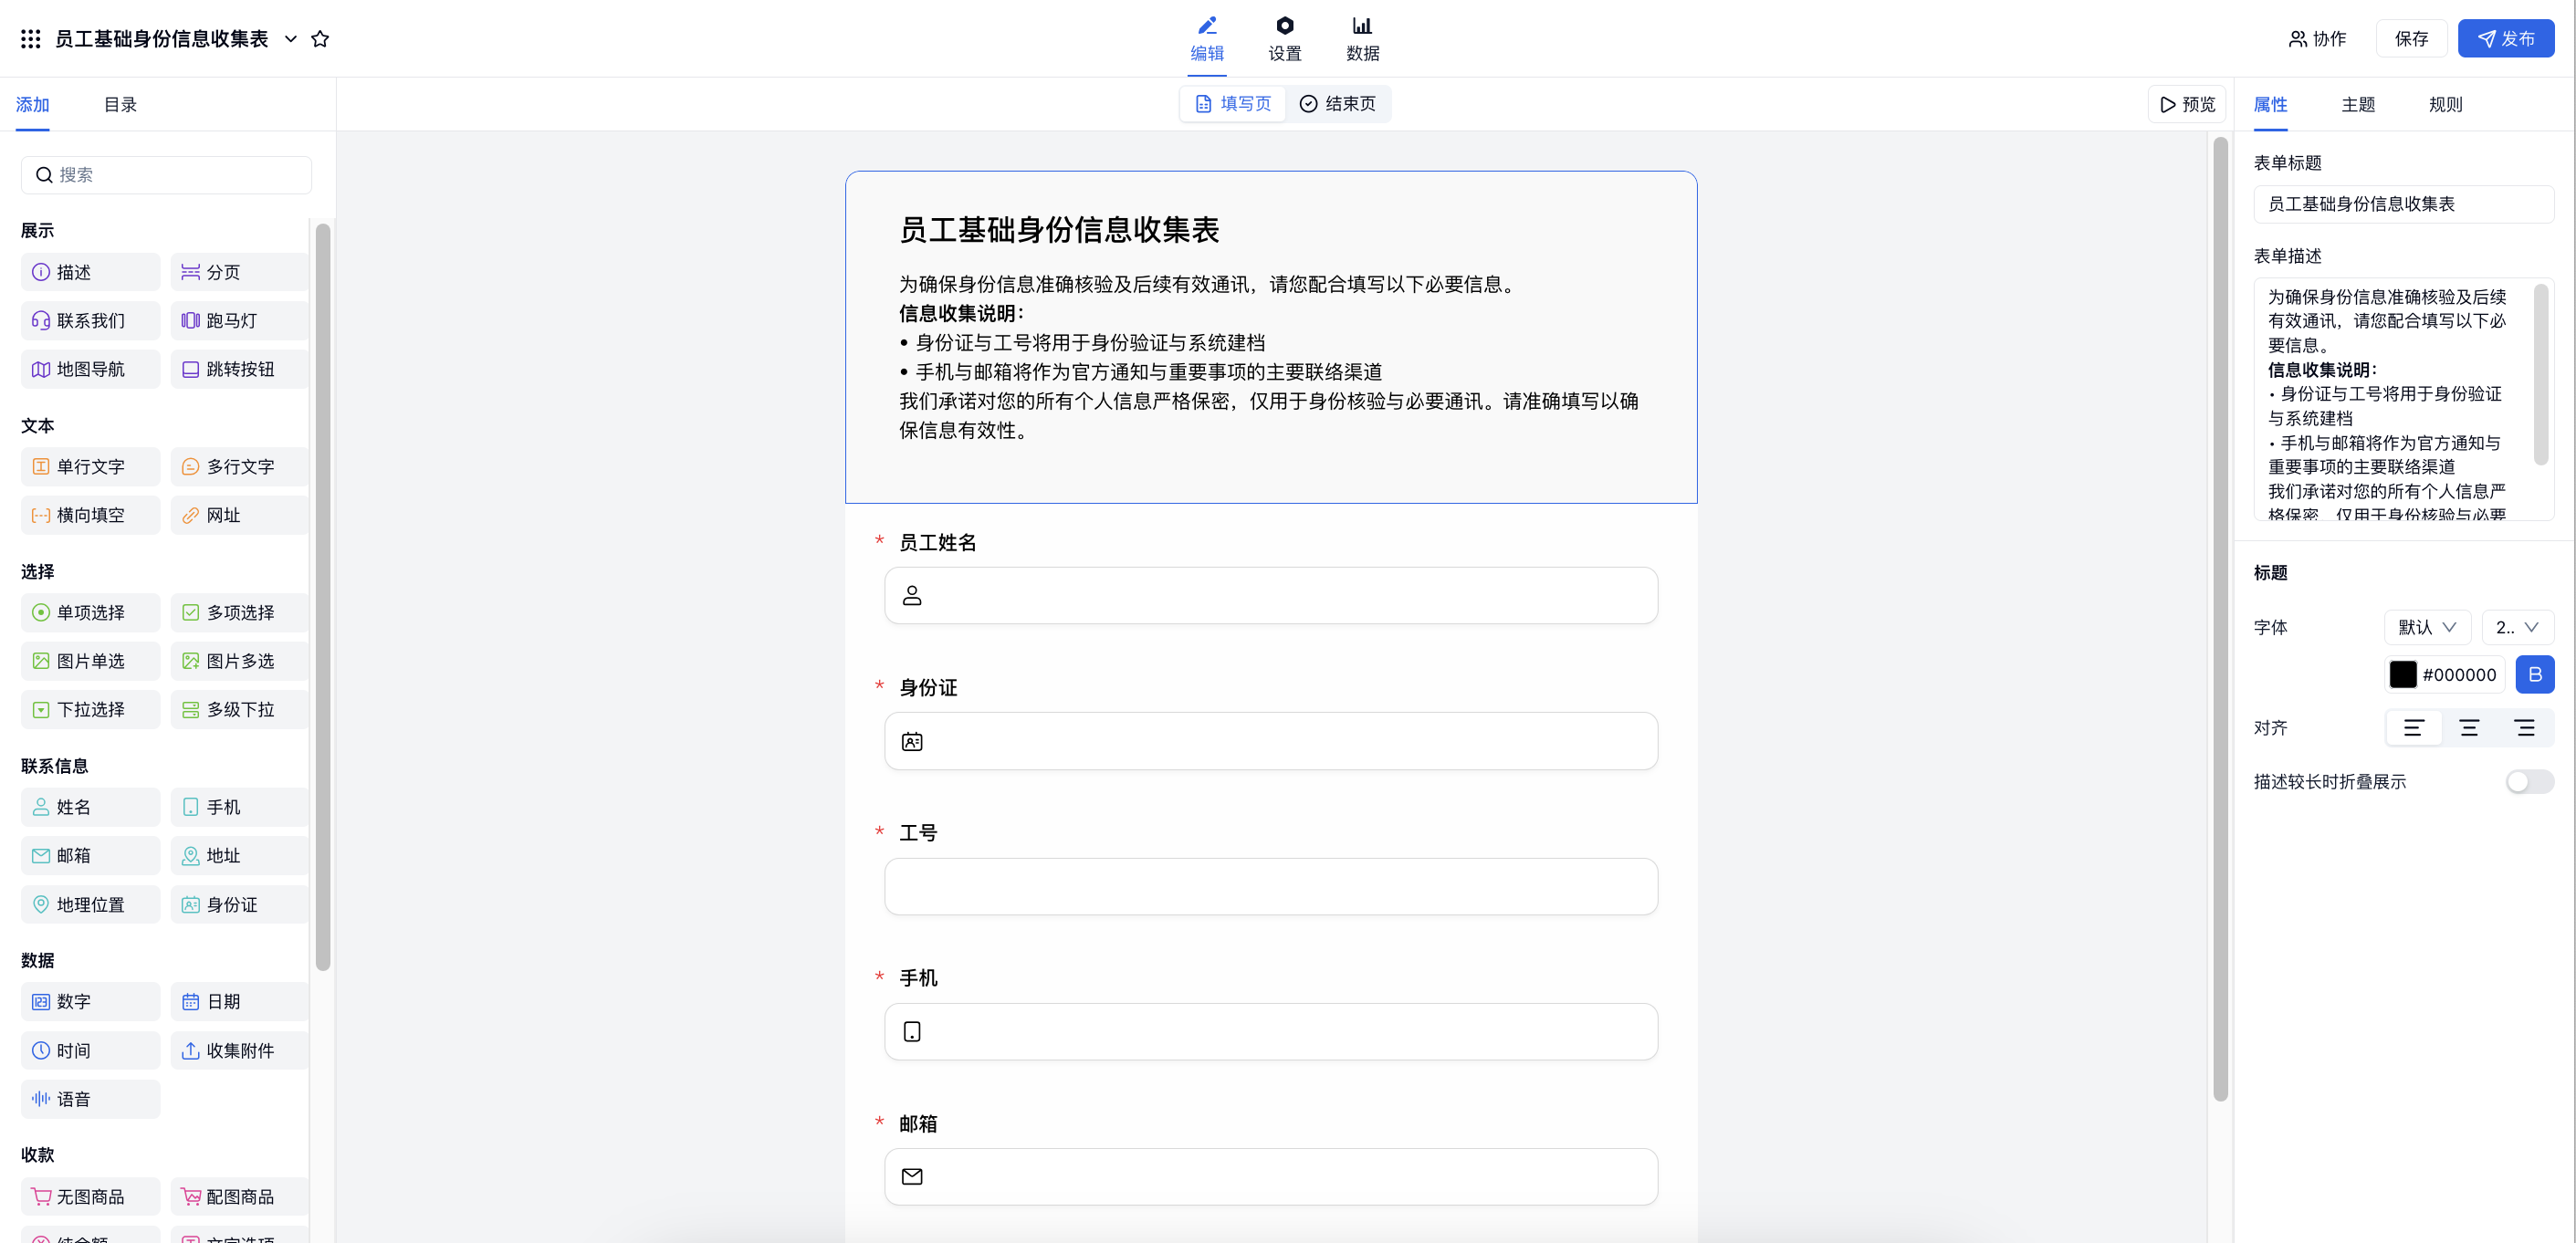Add a 多行文字 multi-line text field
This screenshot has width=2576, height=1243.
point(240,466)
